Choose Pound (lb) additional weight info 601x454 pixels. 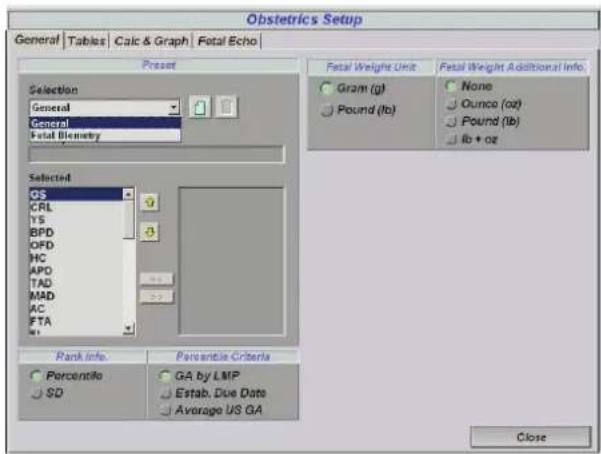[x=452, y=122]
